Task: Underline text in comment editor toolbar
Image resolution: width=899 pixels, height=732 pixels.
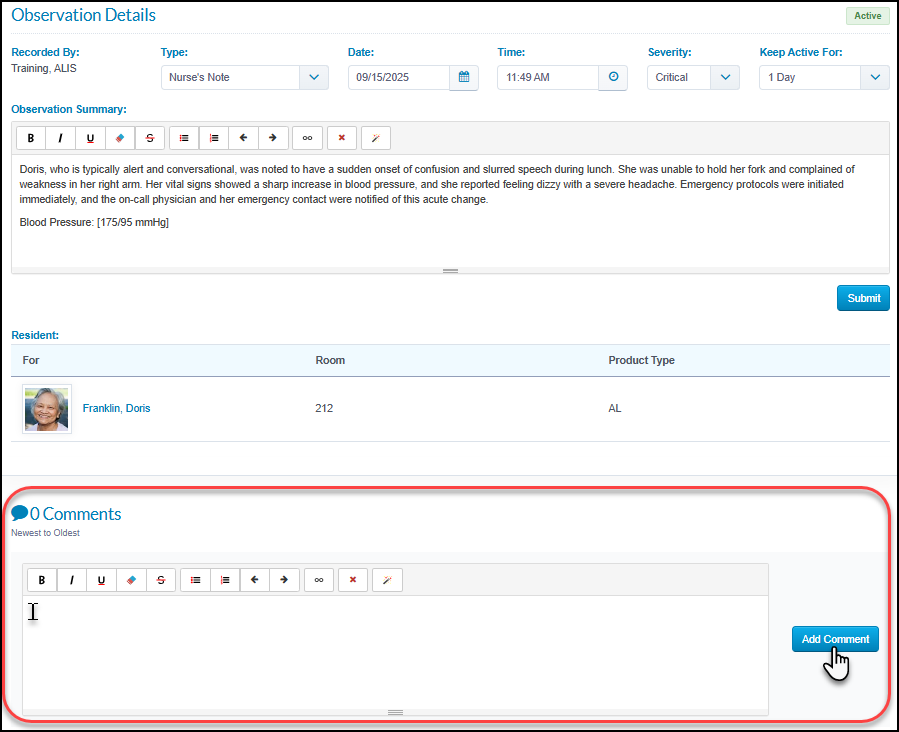Action: coord(101,580)
